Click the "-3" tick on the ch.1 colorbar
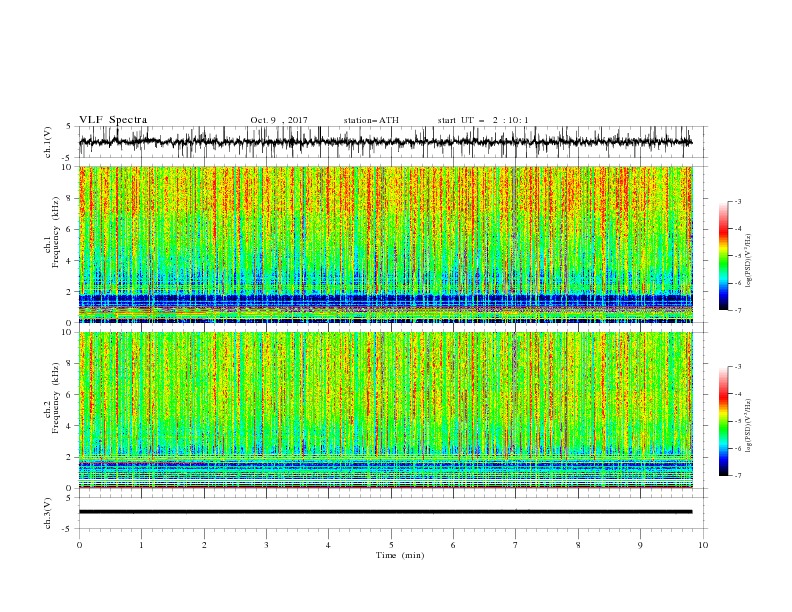792x612 pixels. pyautogui.click(x=737, y=201)
